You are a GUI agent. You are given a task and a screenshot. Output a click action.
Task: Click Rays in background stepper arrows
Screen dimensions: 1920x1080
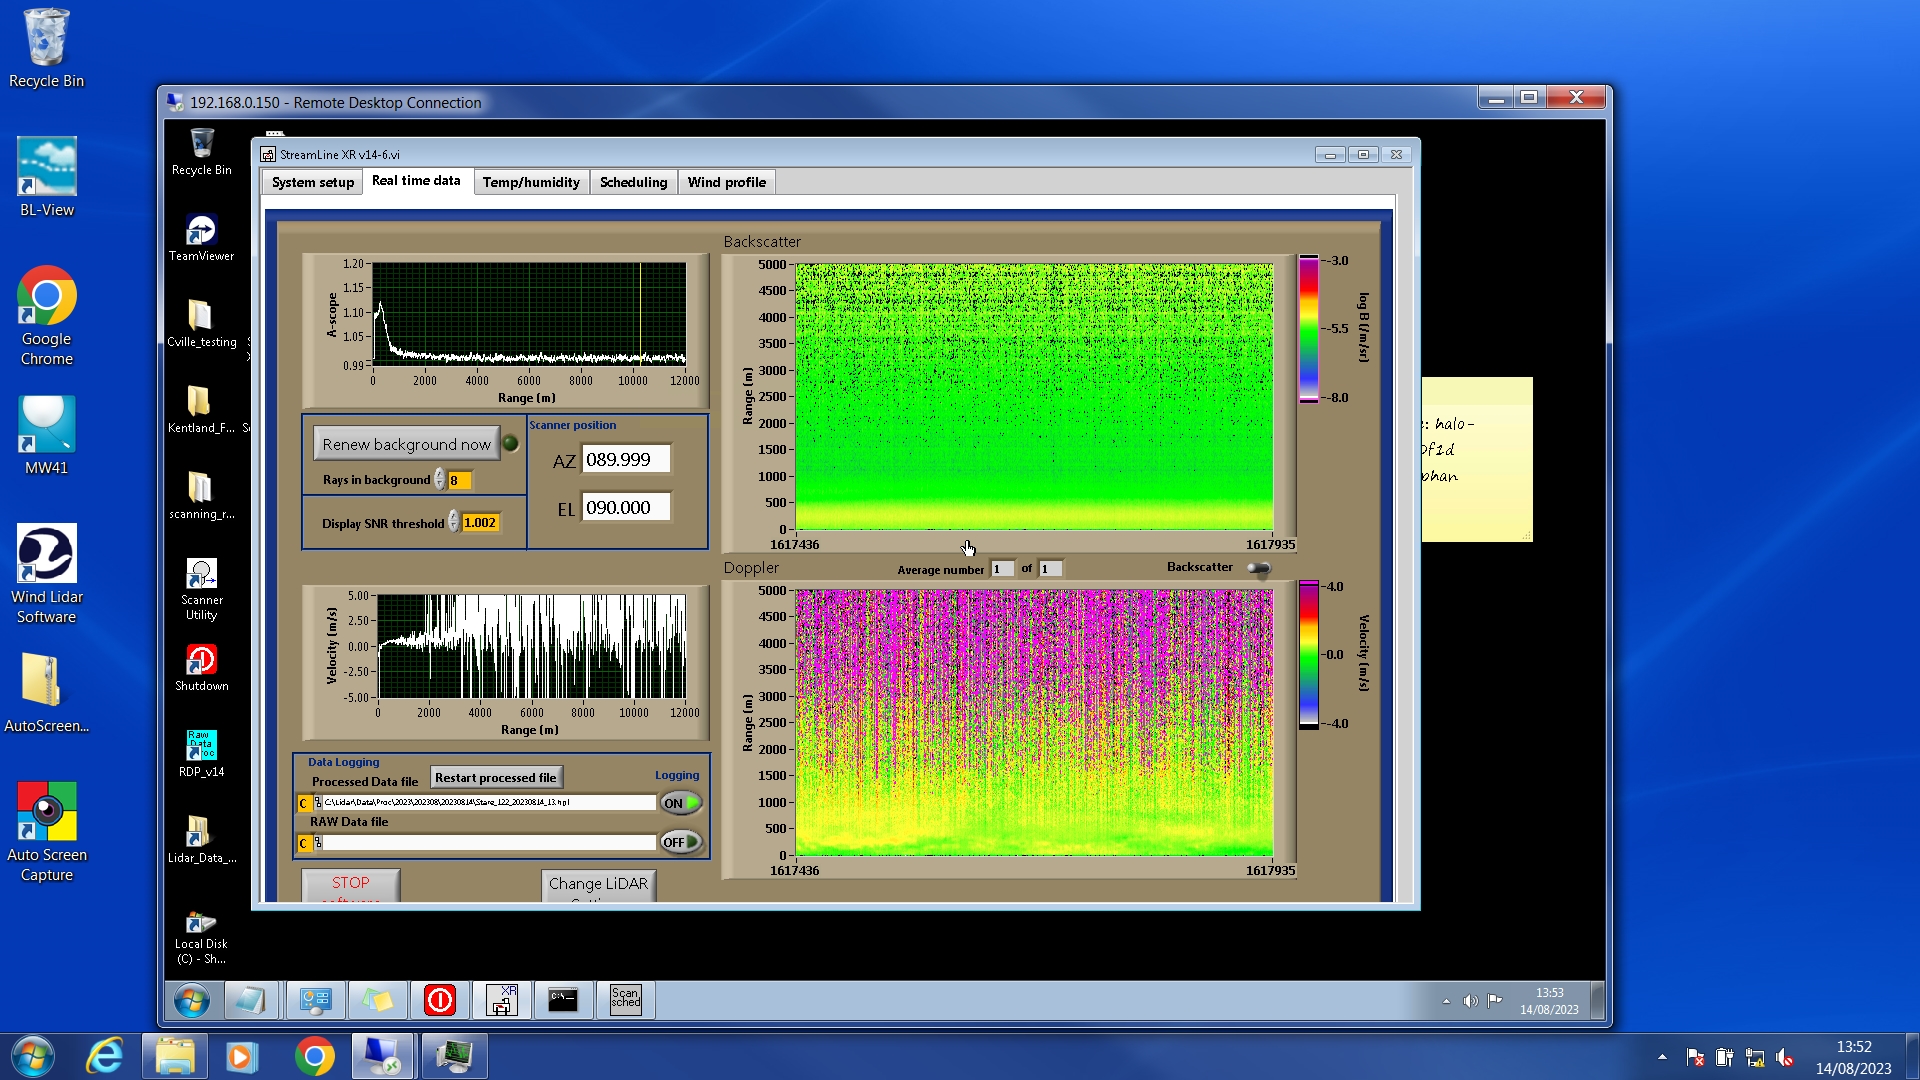coord(440,480)
